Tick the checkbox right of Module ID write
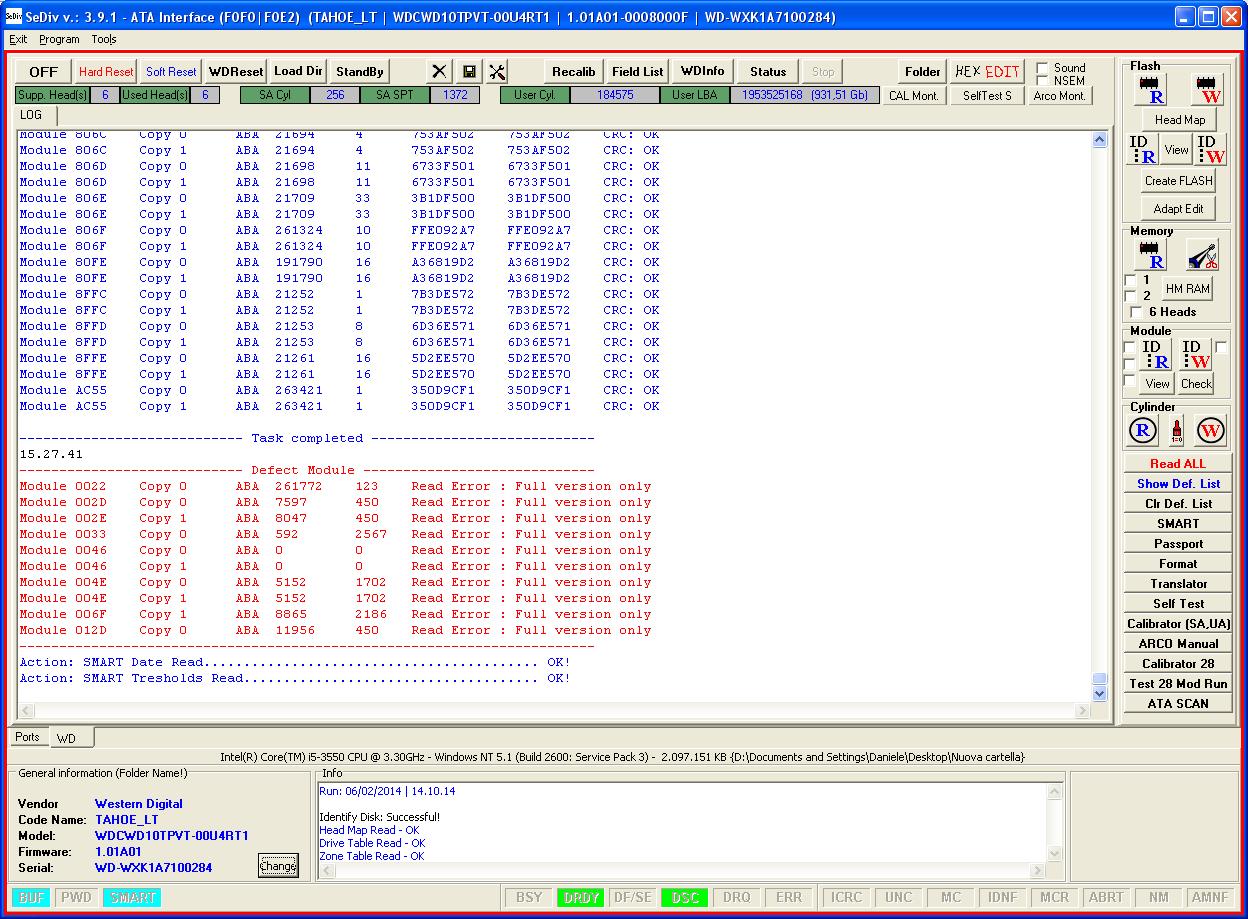This screenshot has height=919, width=1248. pyautogui.click(x=1221, y=347)
